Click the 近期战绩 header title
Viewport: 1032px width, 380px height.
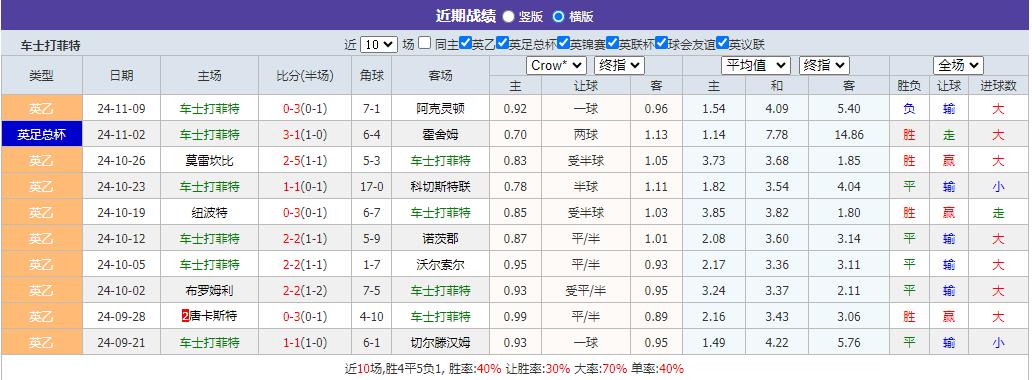tap(465, 16)
